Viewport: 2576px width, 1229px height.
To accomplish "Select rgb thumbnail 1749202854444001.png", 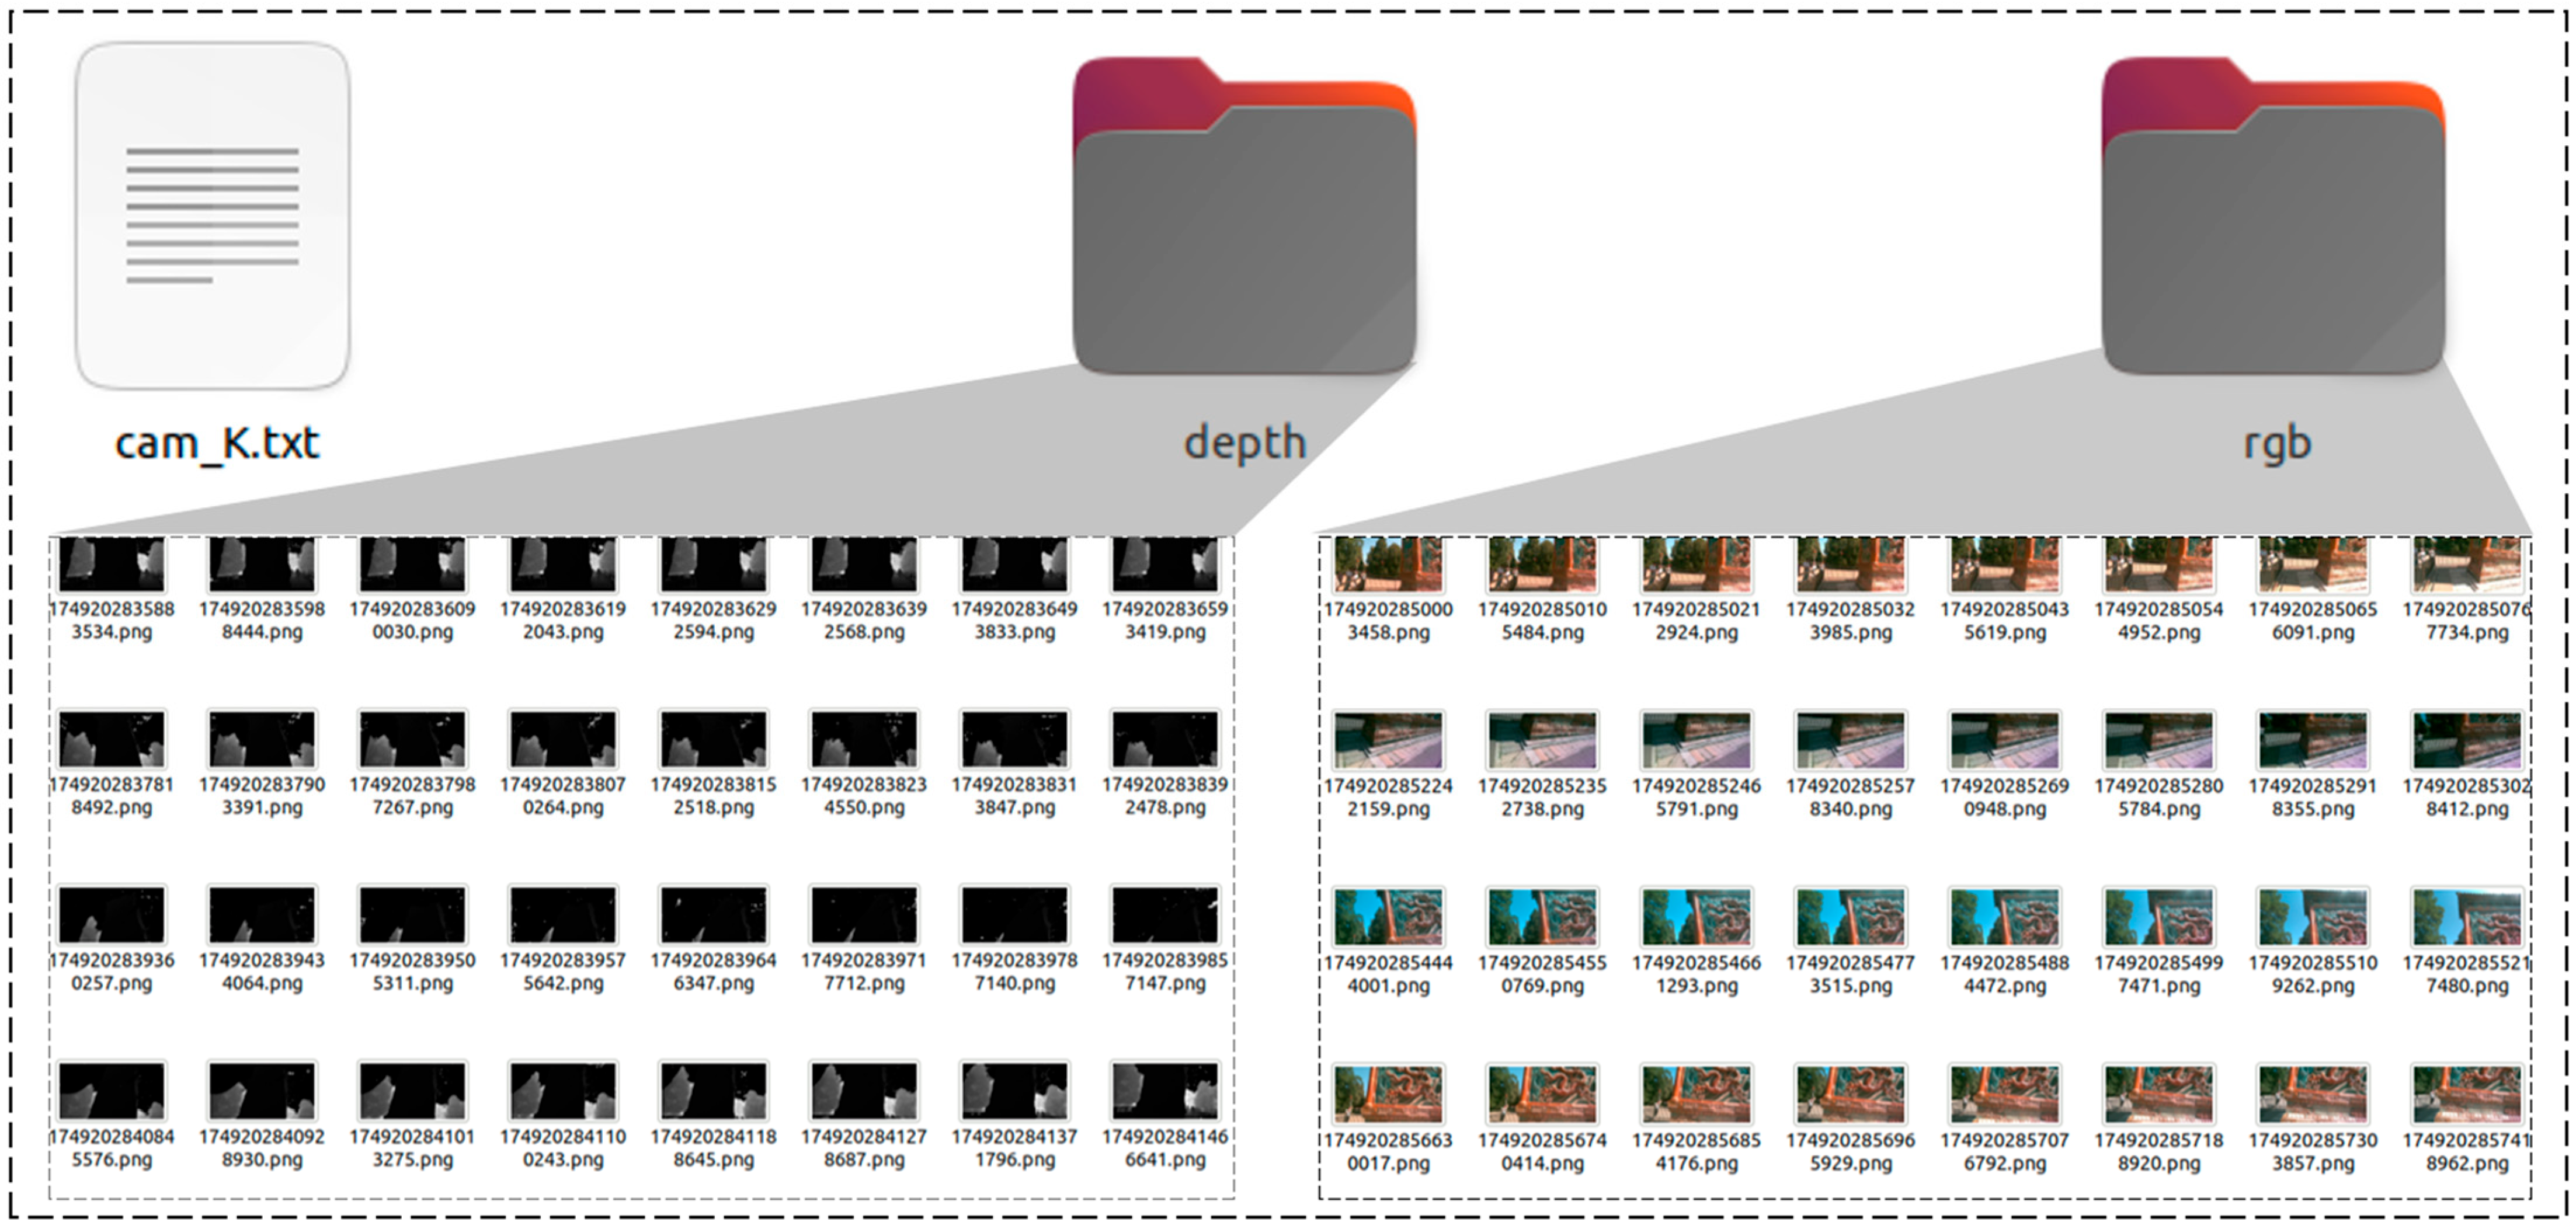I will 1388,917.
